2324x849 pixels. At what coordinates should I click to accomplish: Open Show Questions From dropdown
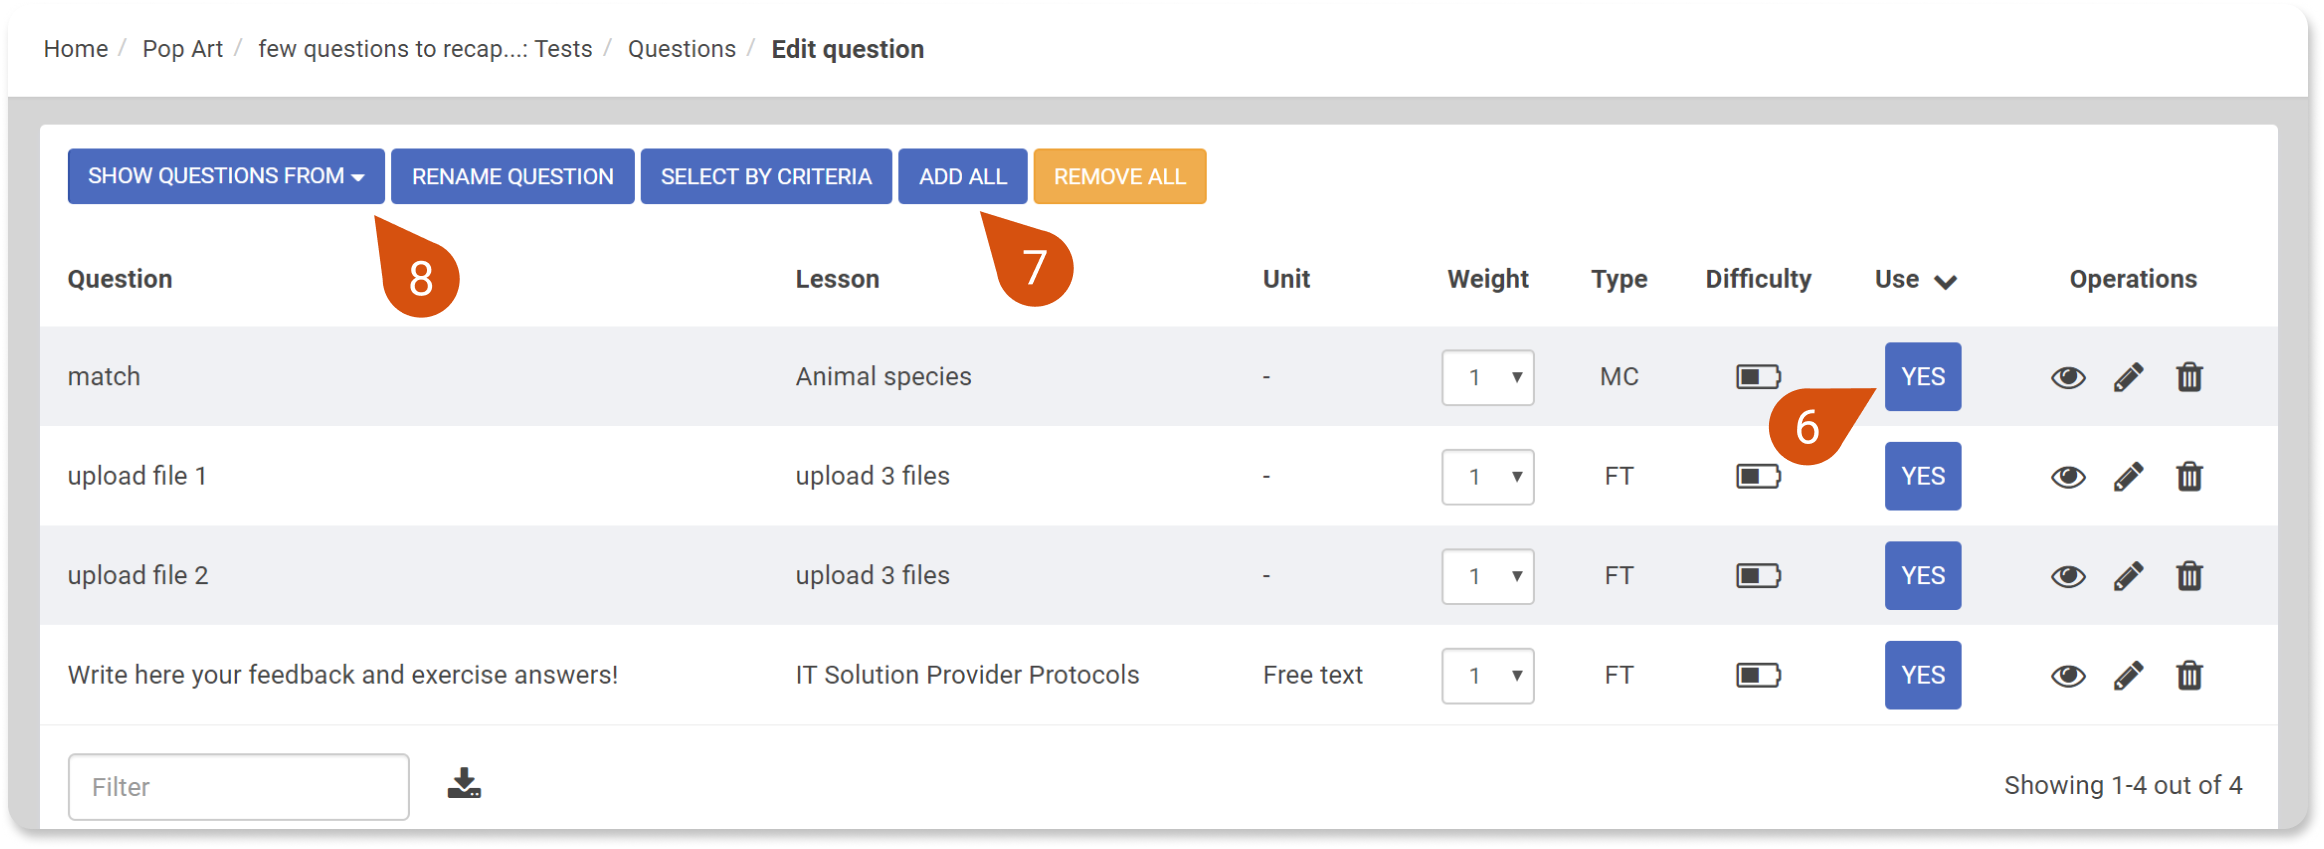(x=226, y=176)
